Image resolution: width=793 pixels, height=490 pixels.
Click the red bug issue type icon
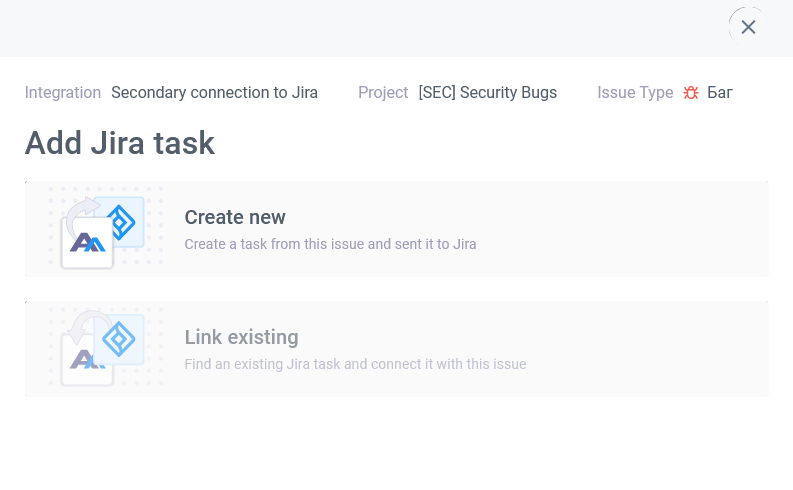[x=690, y=93]
